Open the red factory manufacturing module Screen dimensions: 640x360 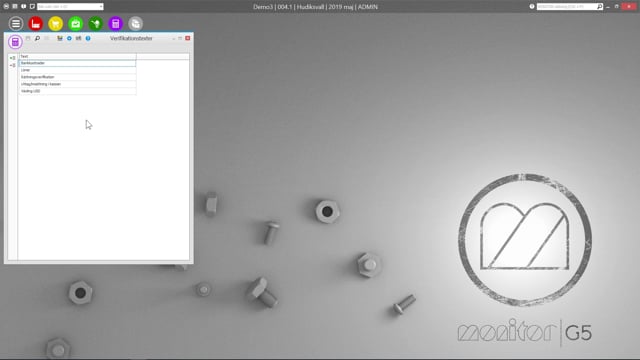(x=36, y=24)
